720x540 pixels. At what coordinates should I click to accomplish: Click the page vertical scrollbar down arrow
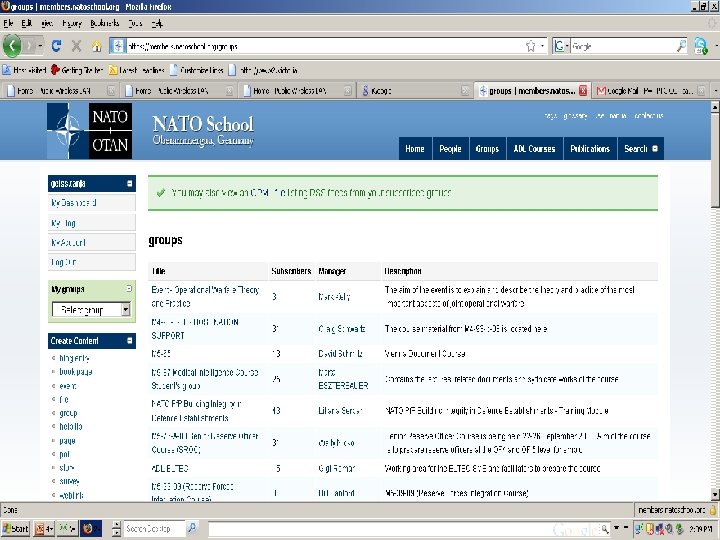tap(715, 494)
